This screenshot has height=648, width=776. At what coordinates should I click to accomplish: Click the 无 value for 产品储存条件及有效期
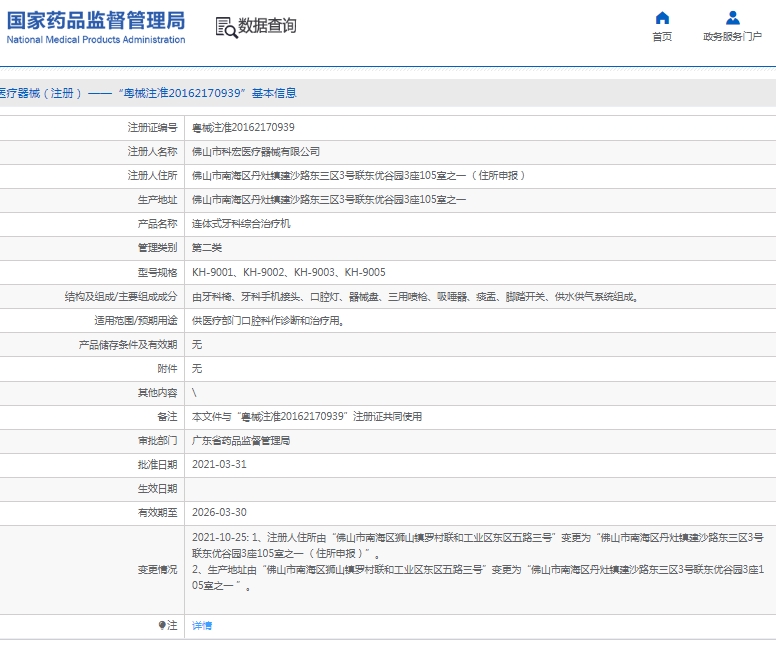click(x=197, y=345)
